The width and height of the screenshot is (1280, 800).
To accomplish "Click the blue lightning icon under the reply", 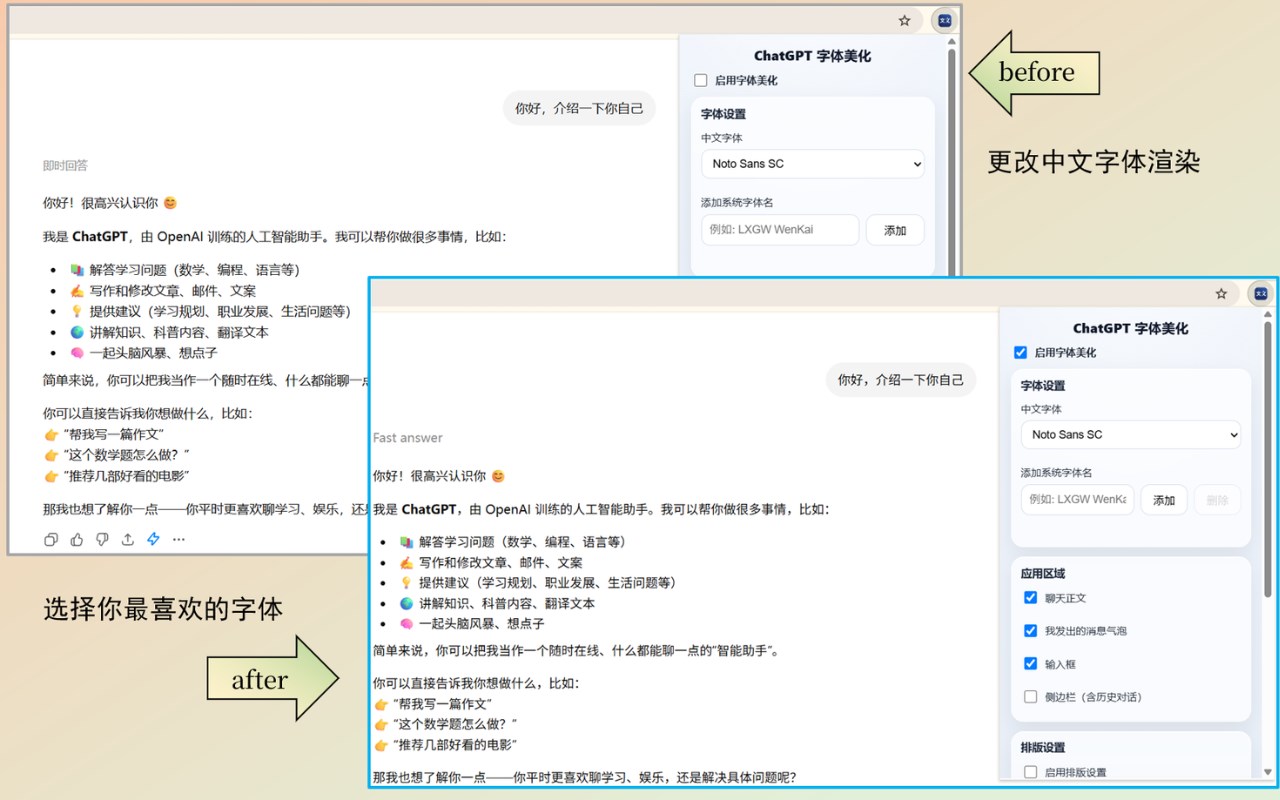I will [x=153, y=540].
